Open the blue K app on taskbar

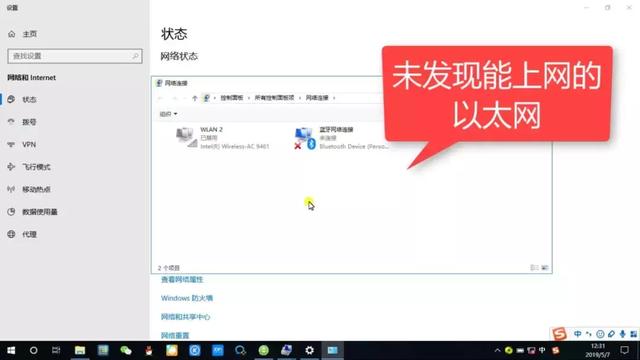(x=195, y=350)
